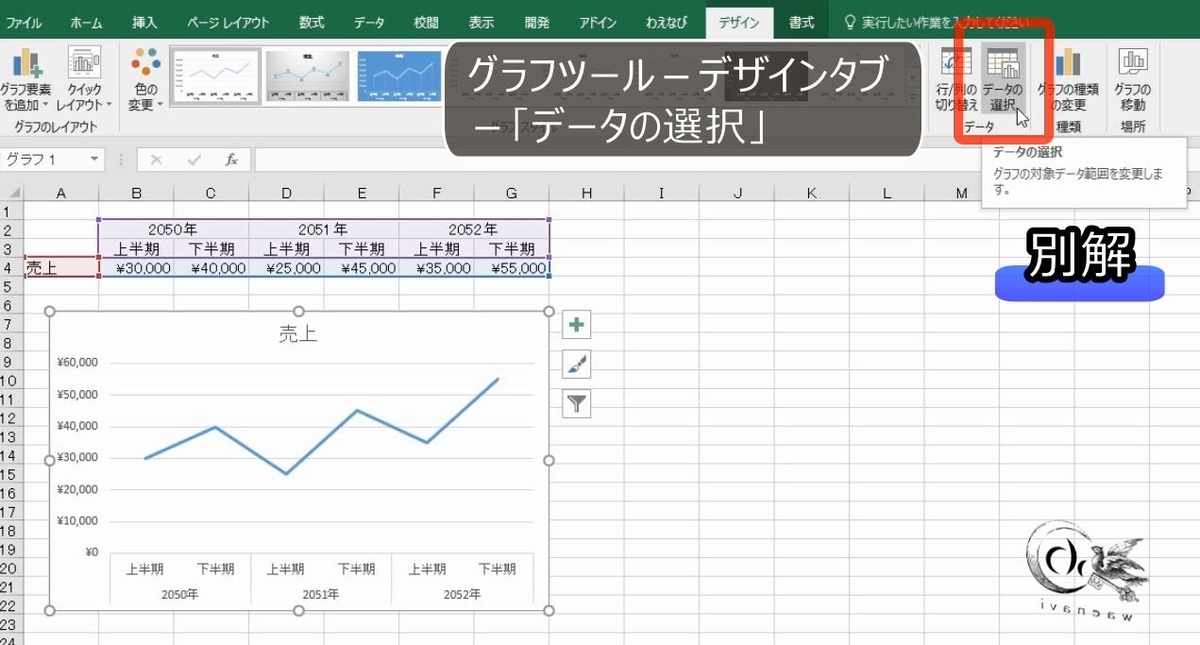Open クイックレイアウト quick layout gallery
Viewport: 1200px width, 645px height.
(84, 79)
